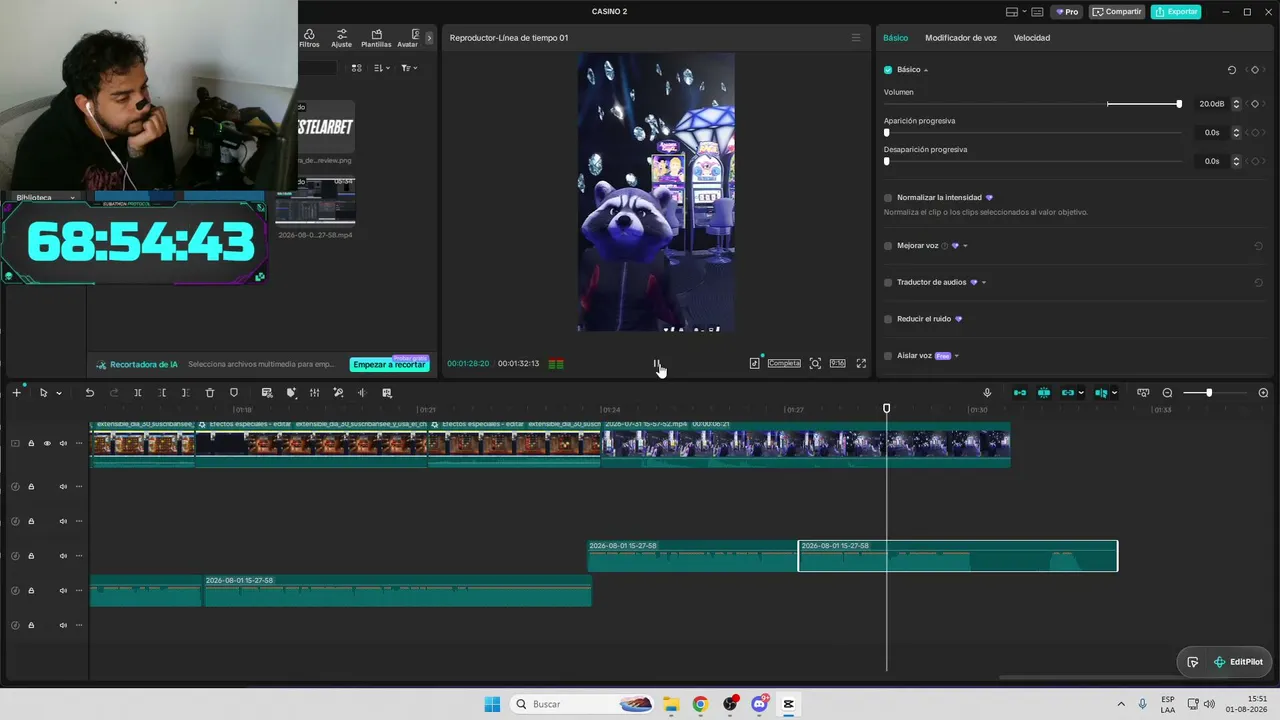Open the preview axis dropdown arrow
The width and height of the screenshot is (1280, 720).
click(1114, 393)
